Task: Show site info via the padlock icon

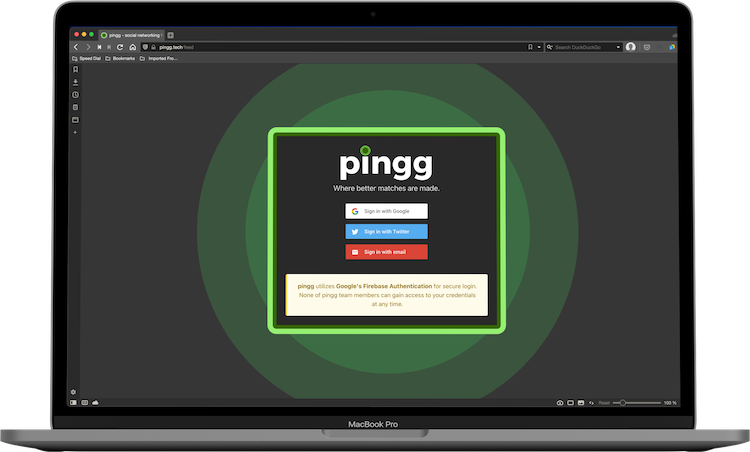Action: pos(154,47)
